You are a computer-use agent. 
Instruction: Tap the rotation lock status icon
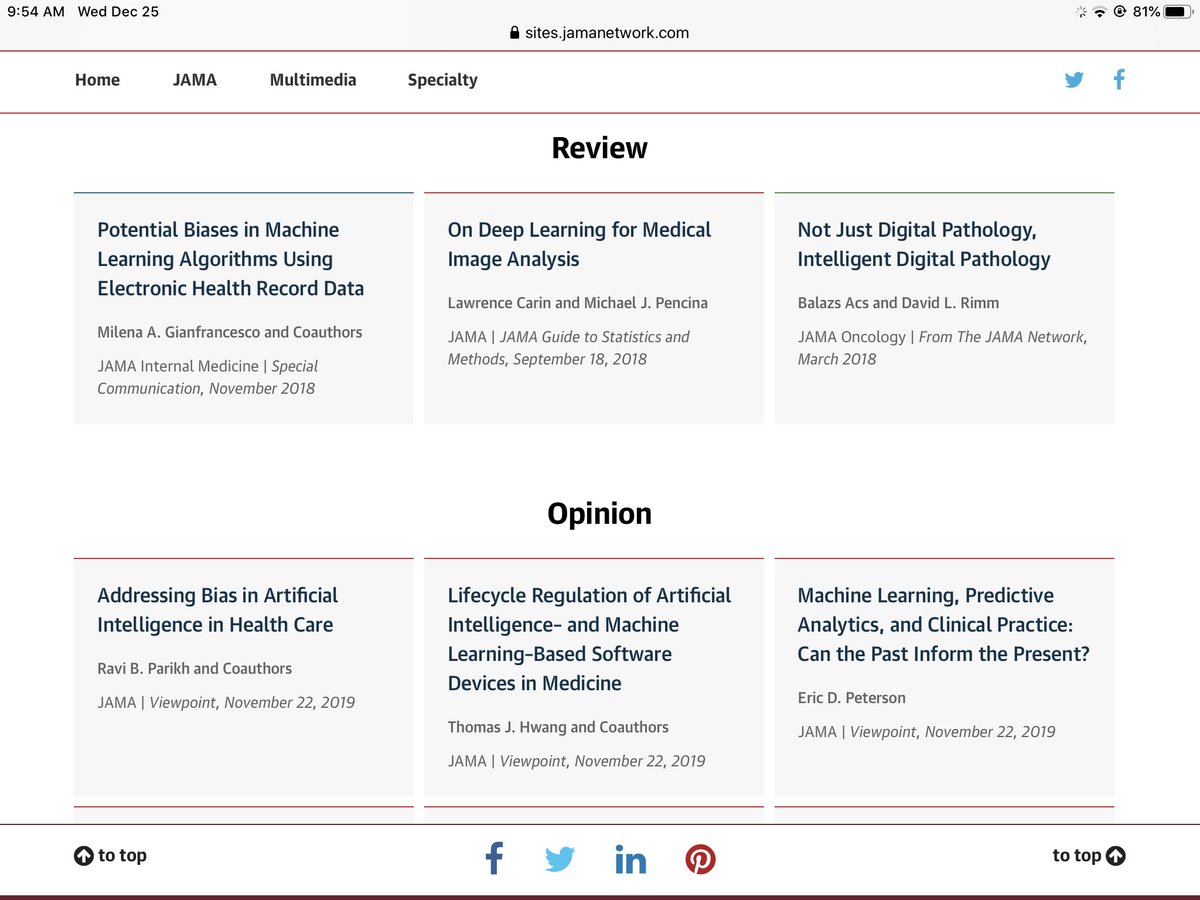1120,12
